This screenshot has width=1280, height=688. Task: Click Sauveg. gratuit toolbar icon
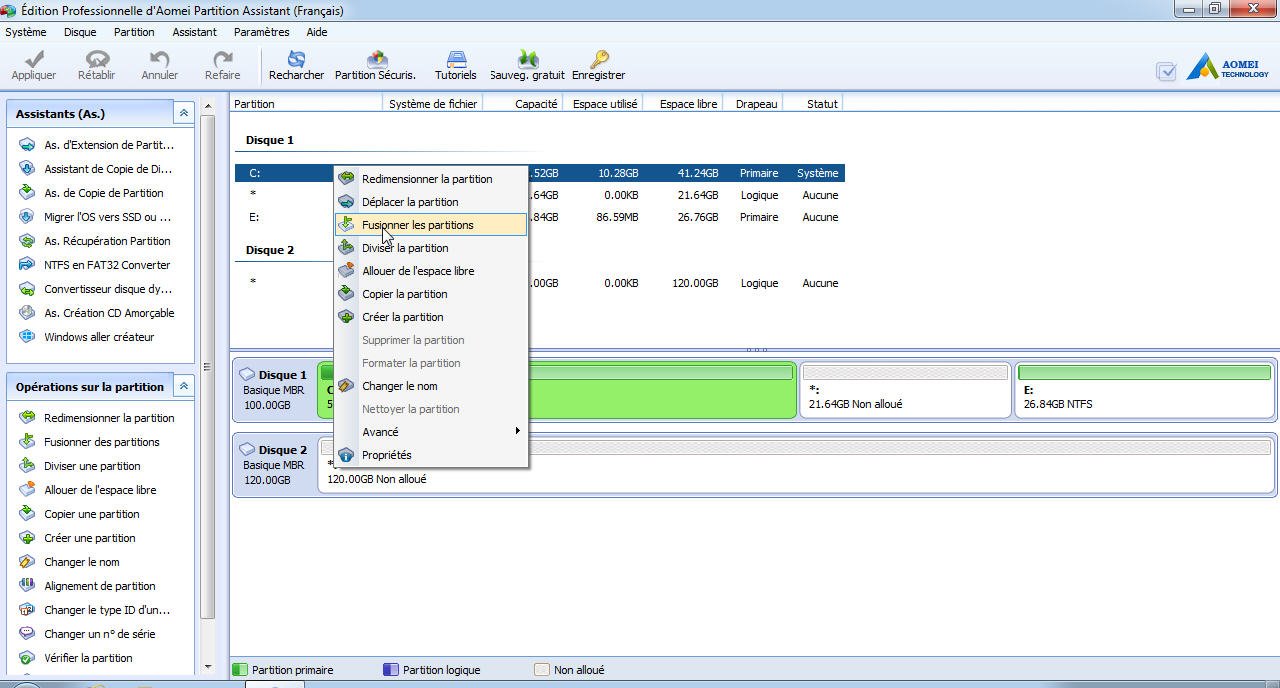(x=527, y=59)
